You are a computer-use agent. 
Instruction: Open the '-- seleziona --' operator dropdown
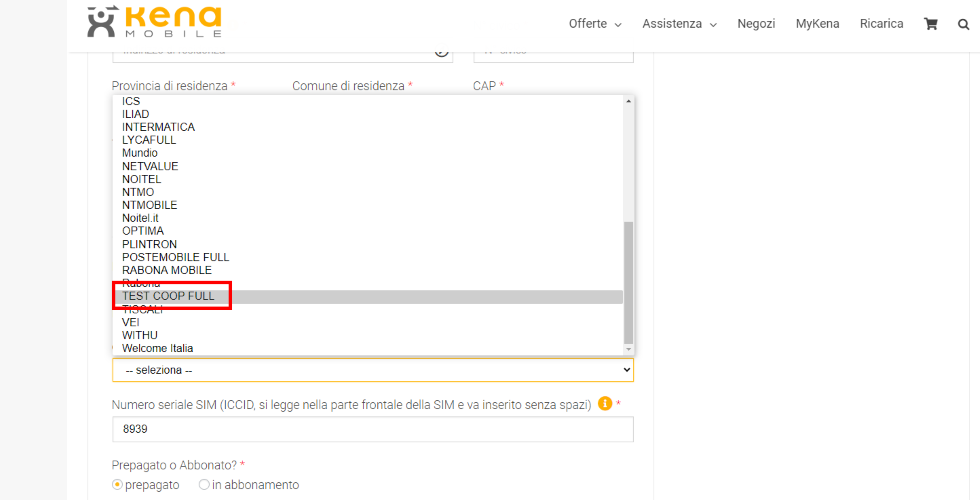click(x=372, y=370)
